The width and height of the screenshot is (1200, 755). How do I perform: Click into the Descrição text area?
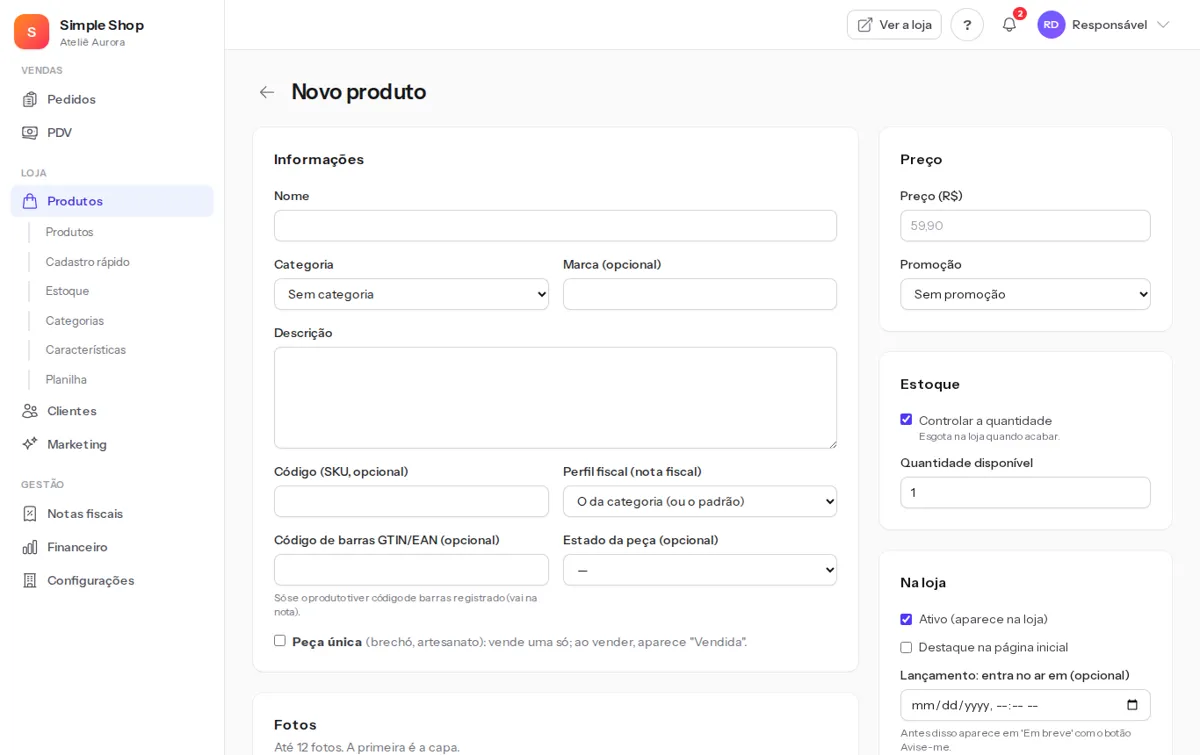[555, 398]
